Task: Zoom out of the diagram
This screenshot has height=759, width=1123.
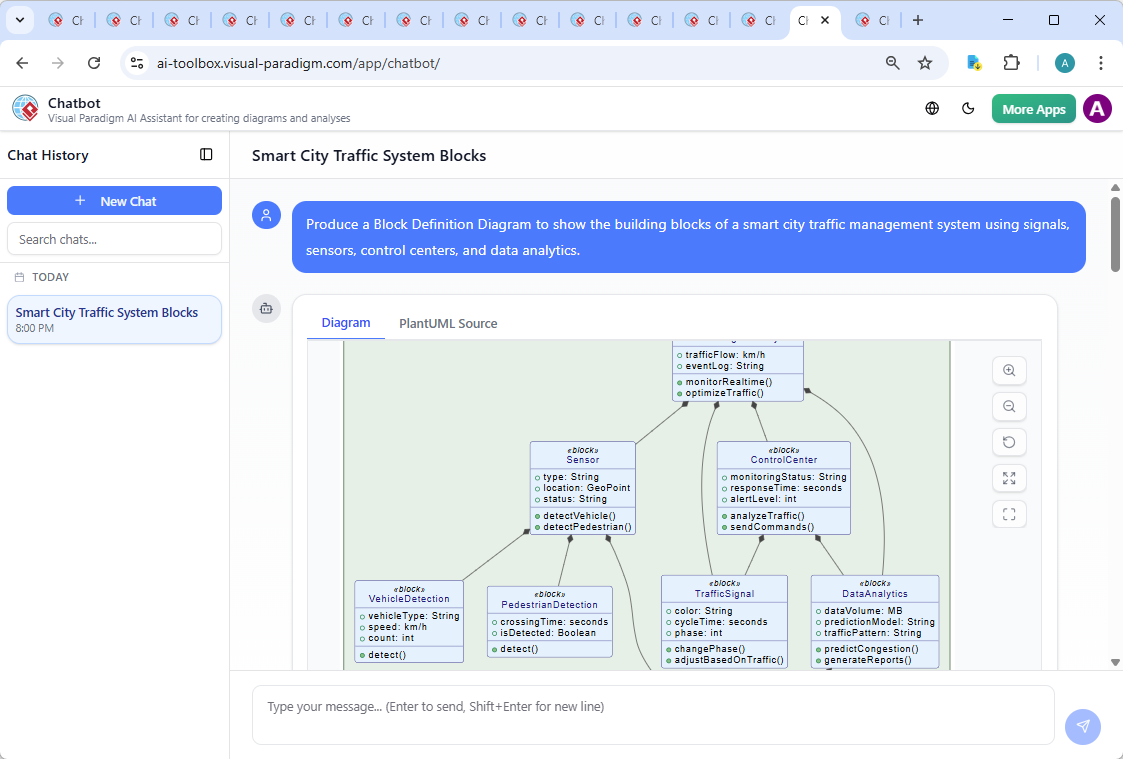Action: pyautogui.click(x=1009, y=406)
